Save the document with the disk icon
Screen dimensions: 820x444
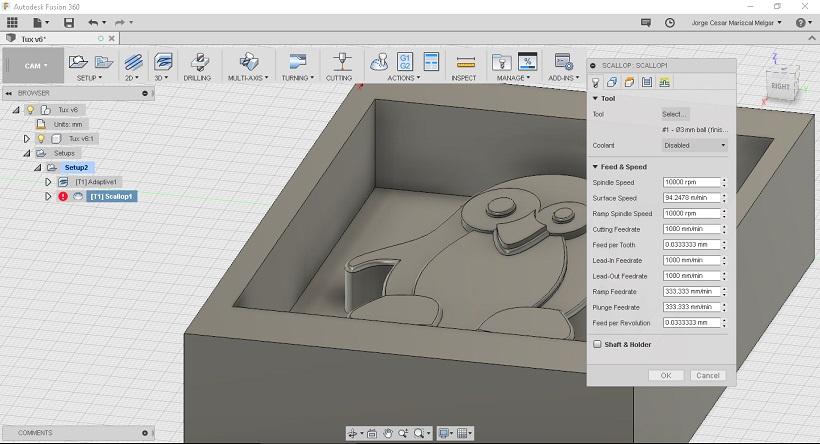pos(69,22)
